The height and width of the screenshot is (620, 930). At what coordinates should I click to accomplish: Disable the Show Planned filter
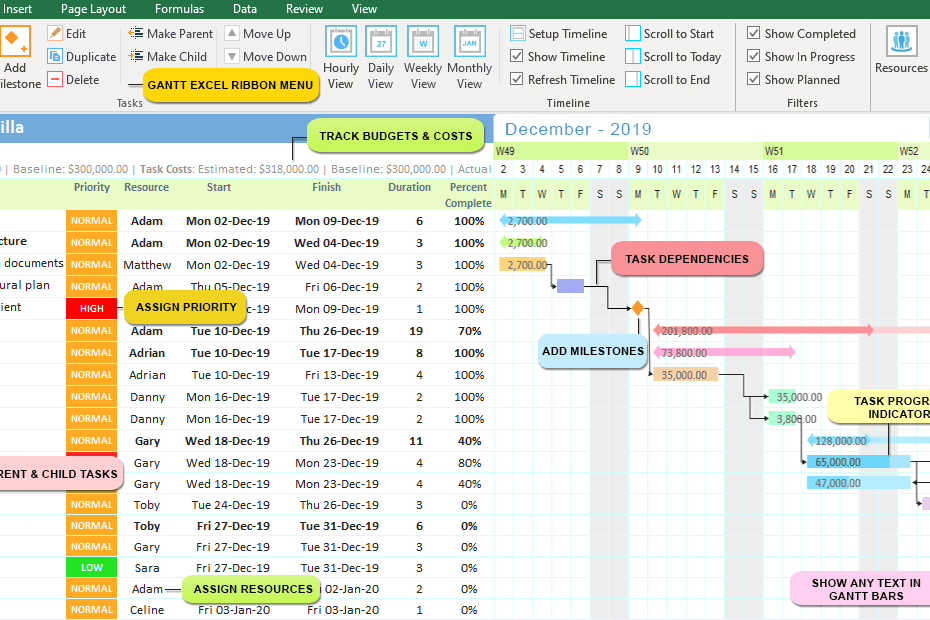pyautogui.click(x=754, y=79)
